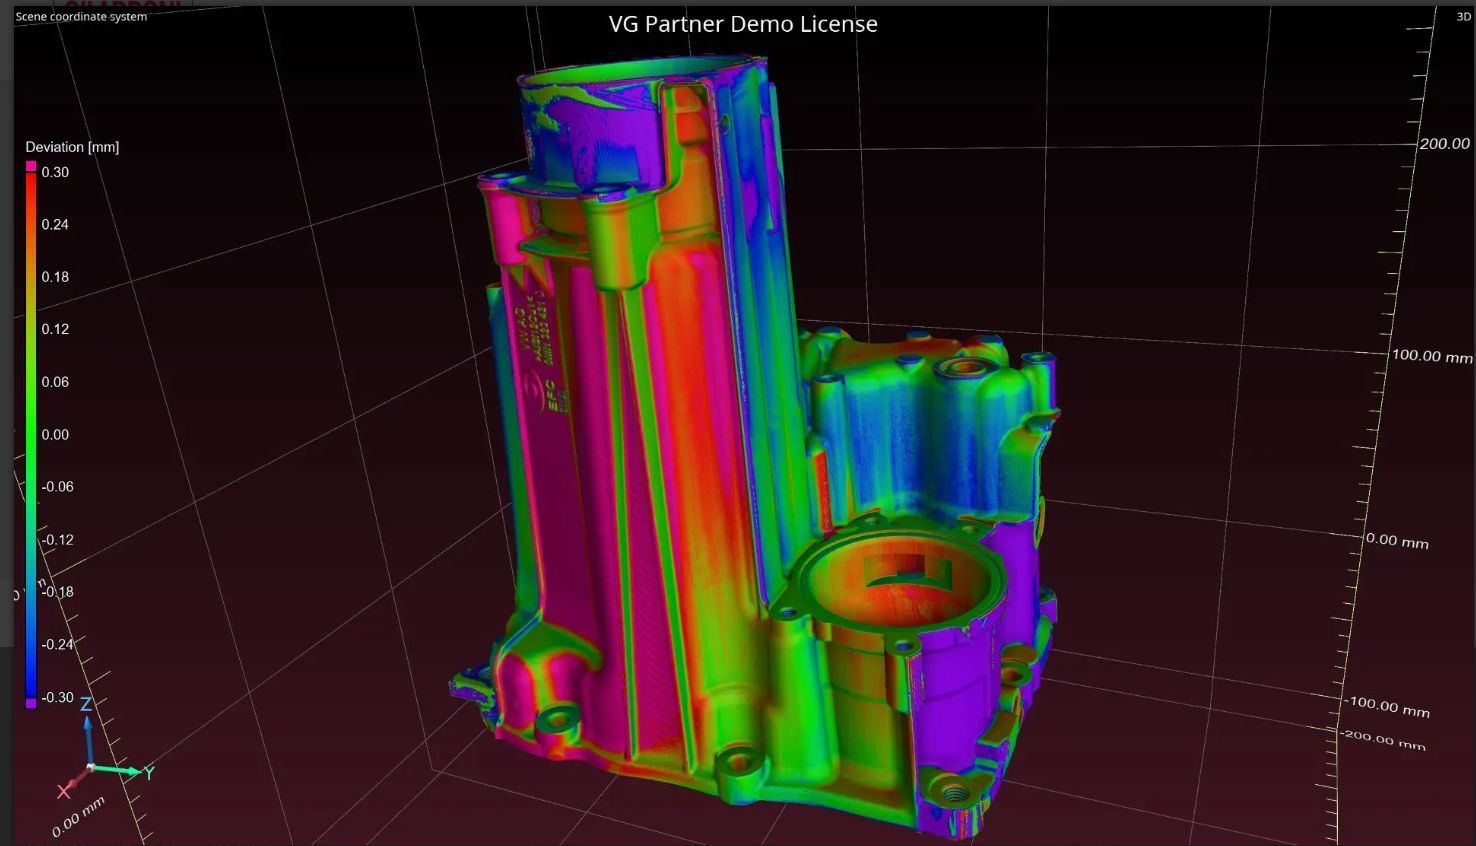The width and height of the screenshot is (1476, 846).
Task: Click the embossed text on the casting side
Action: [540, 350]
